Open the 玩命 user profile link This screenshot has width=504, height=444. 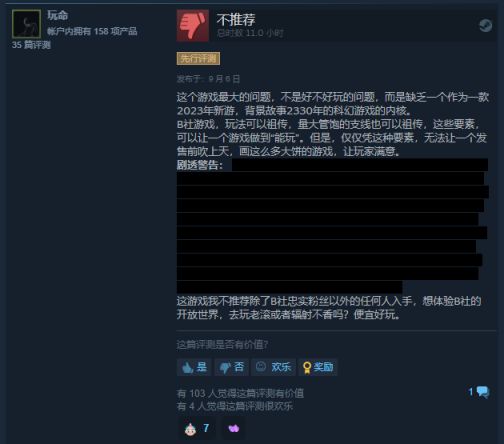pyautogui.click(x=57, y=15)
